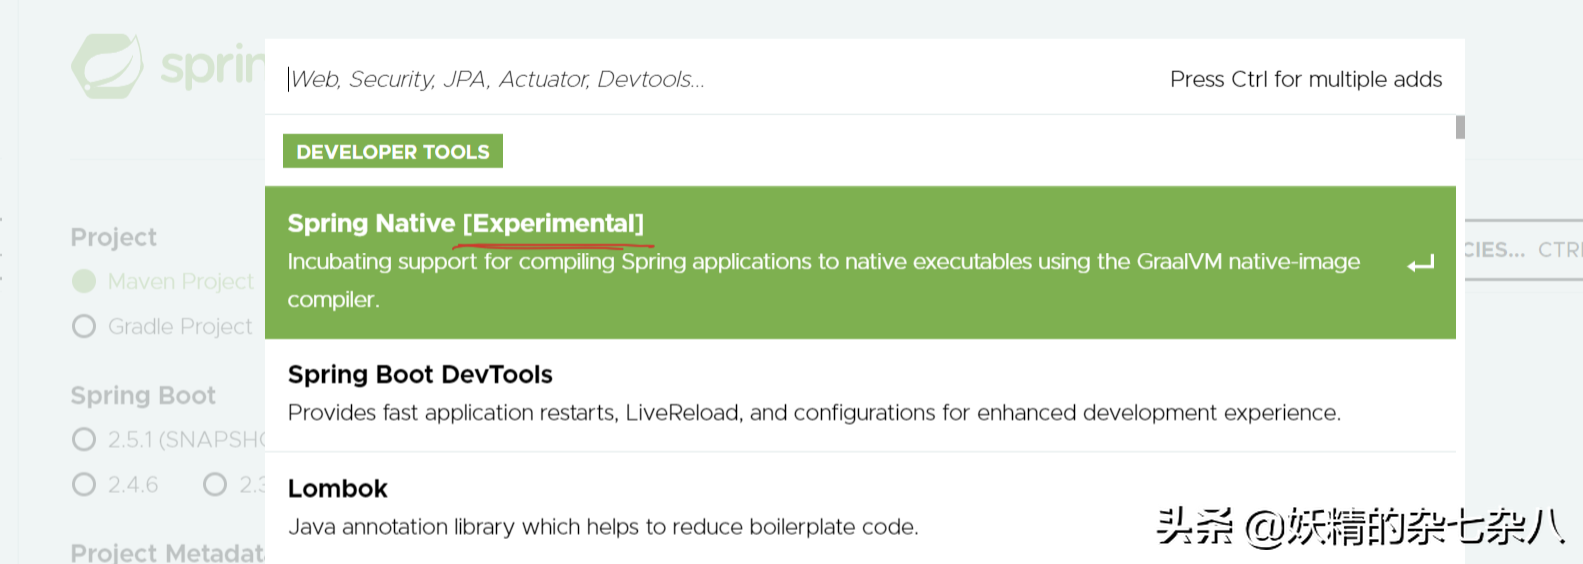Image resolution: width=1583 pixels, height=564 pixels.
Task: Click the Spring leaf logo icon
Action: click(107, 66)
